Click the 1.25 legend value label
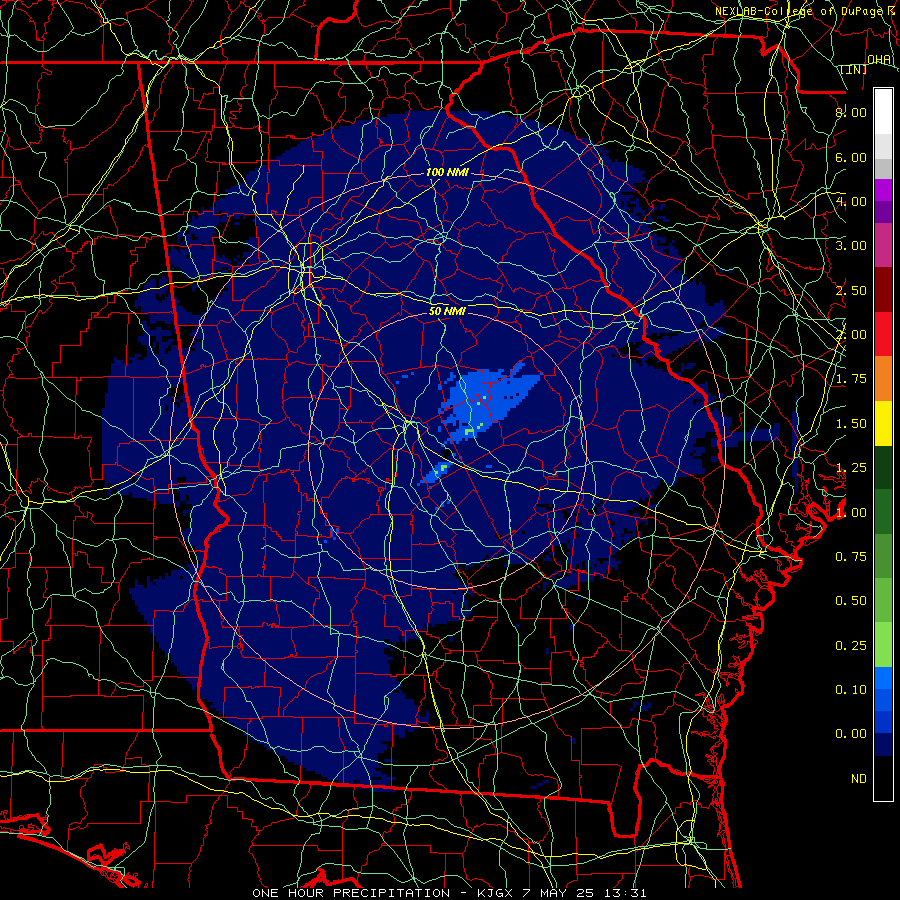900x900 pixels. click(851, 468)
